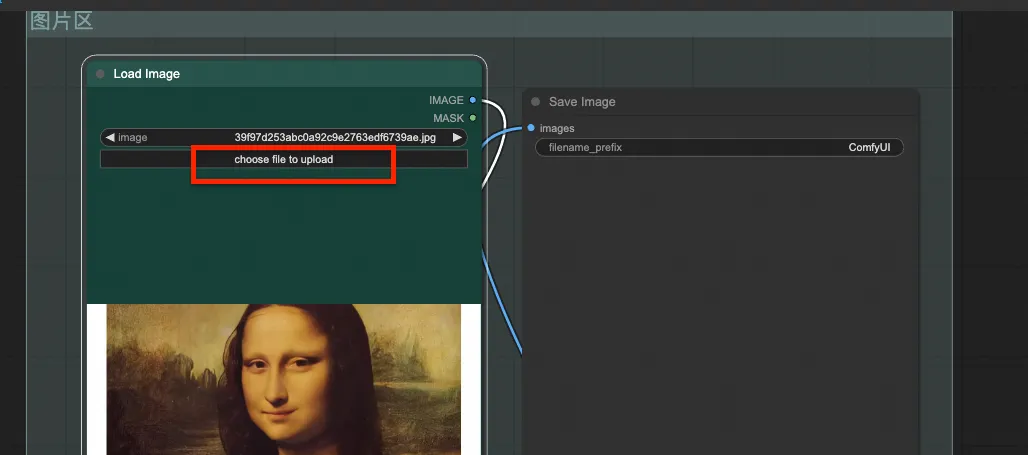The width and height of the screenshot is (1028, 455).
Task: Edit the filename_prefix field containing ComfyUI
Action: [719, 148]
